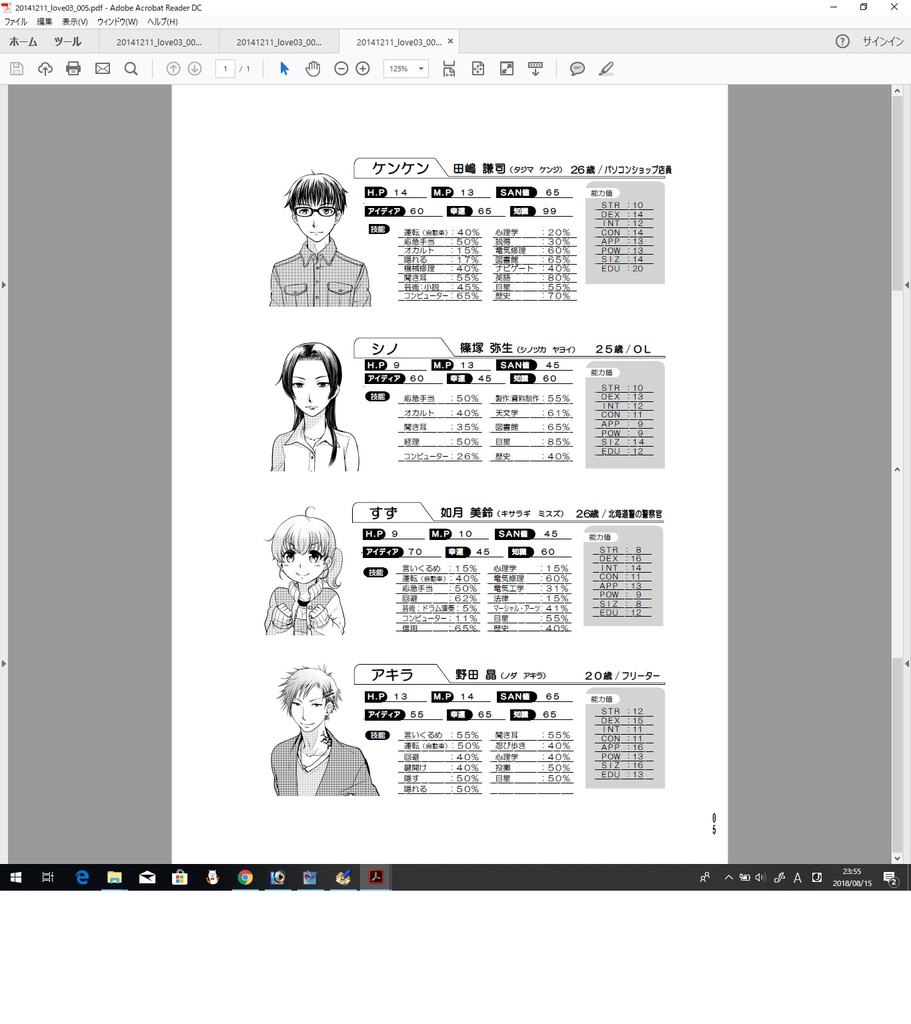Viewport: 911px width, 1024px height.
Task: Open the notification action center
Action: pos(890,878)
